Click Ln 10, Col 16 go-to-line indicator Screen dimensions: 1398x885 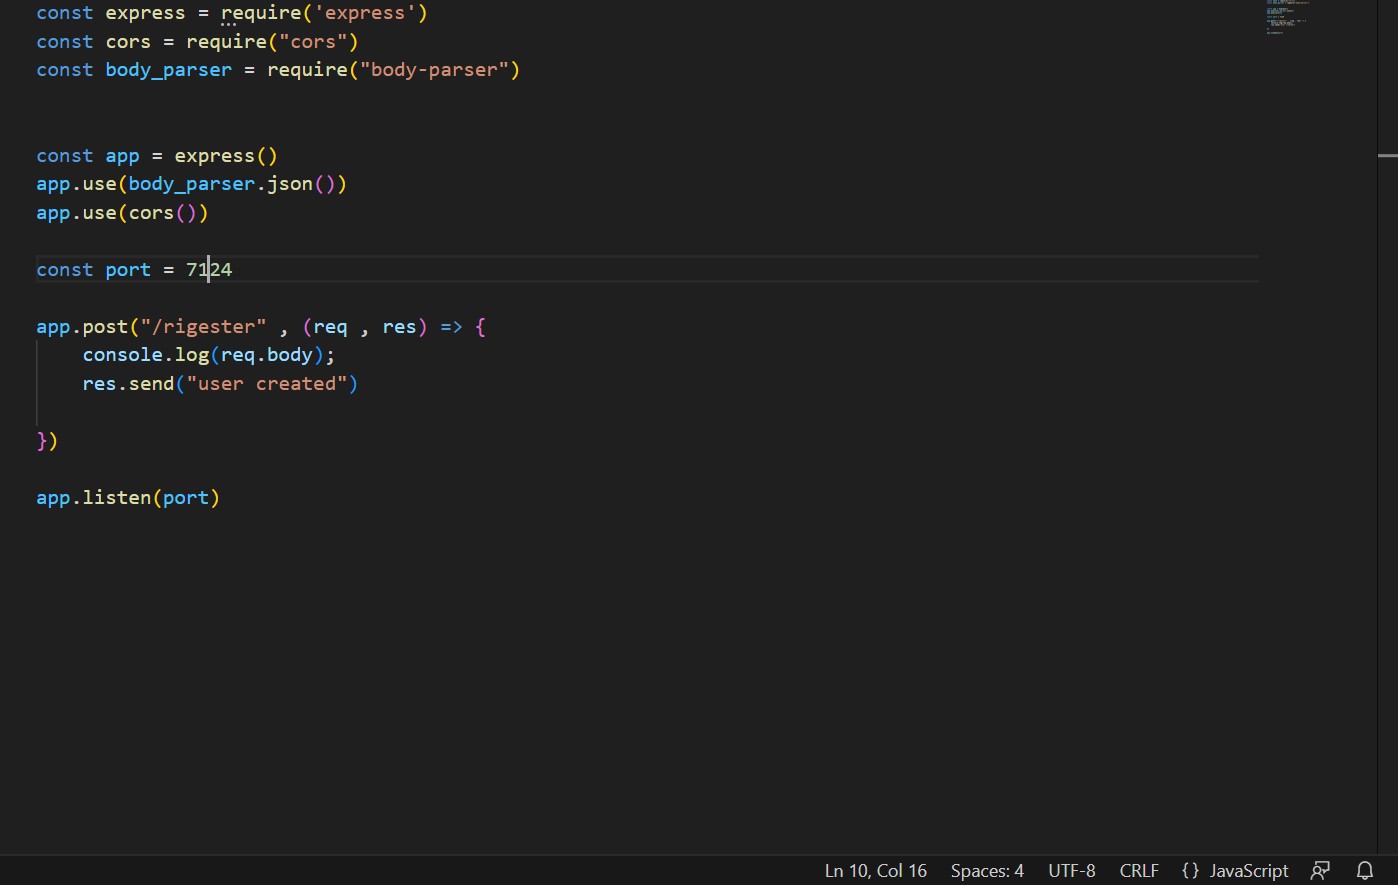(x=876, y=871)
